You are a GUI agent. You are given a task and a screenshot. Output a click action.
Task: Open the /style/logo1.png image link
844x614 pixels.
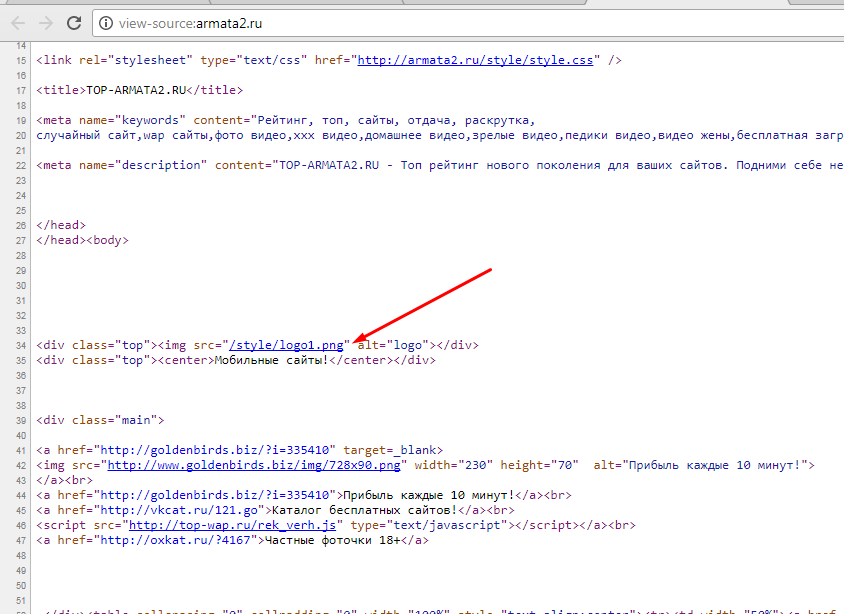tap(287, 345)
